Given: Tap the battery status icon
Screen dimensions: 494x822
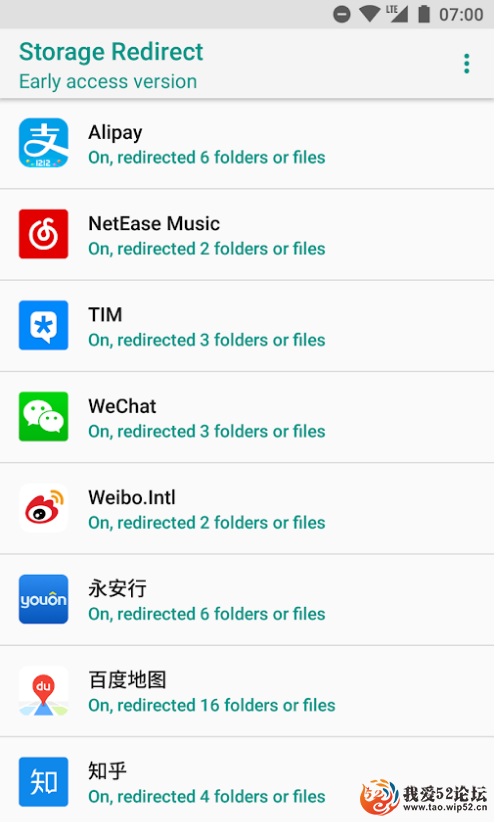Looking at the screenshot, I should [424, 14].
